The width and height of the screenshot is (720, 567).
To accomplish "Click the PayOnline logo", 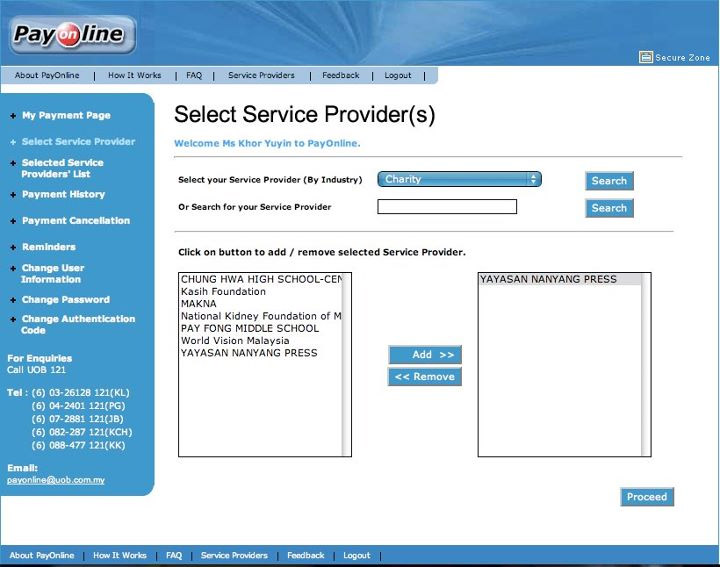I will (73, 35).
